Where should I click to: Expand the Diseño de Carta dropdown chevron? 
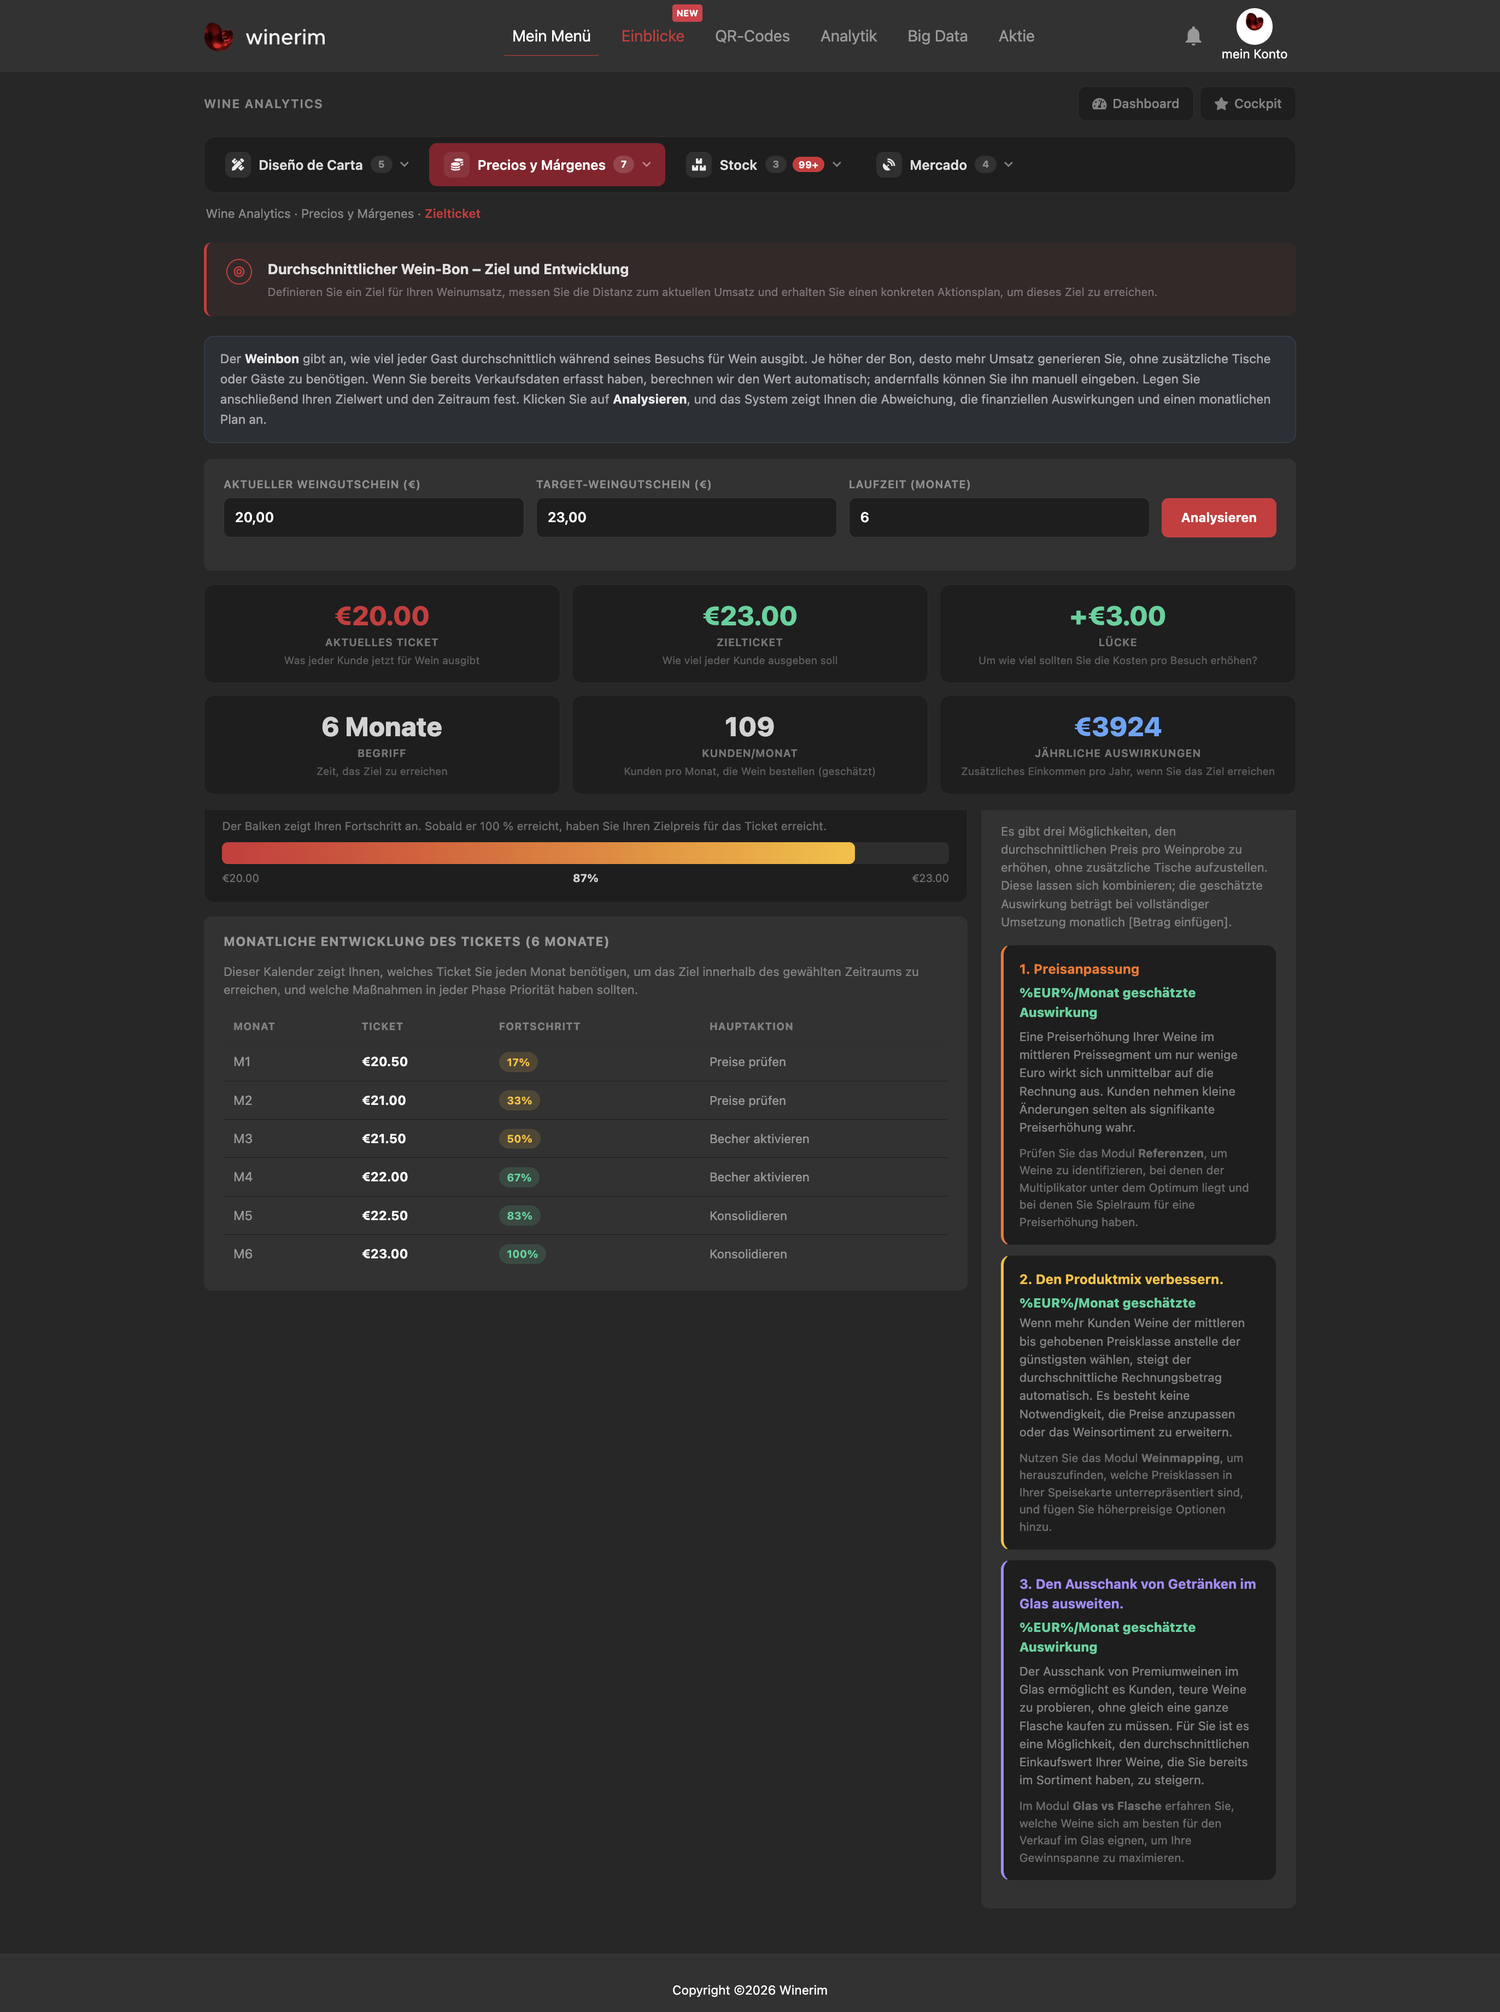point(404,165)
